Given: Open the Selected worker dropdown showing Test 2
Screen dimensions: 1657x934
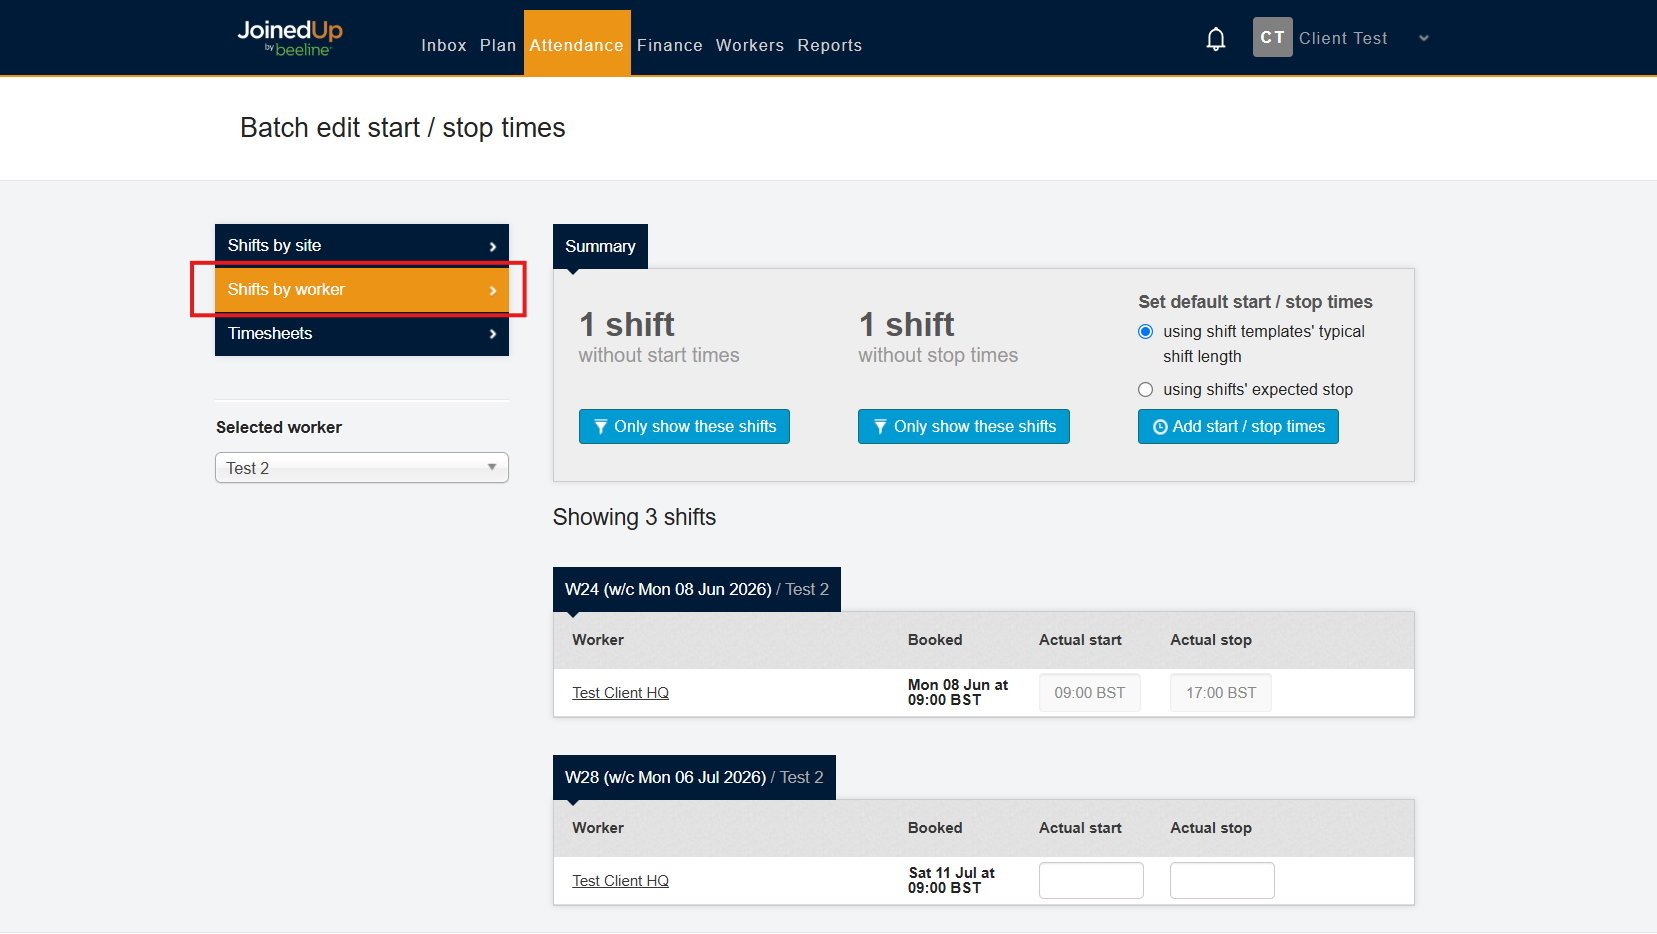Looking at the screenshot, I should coord(362,467).
